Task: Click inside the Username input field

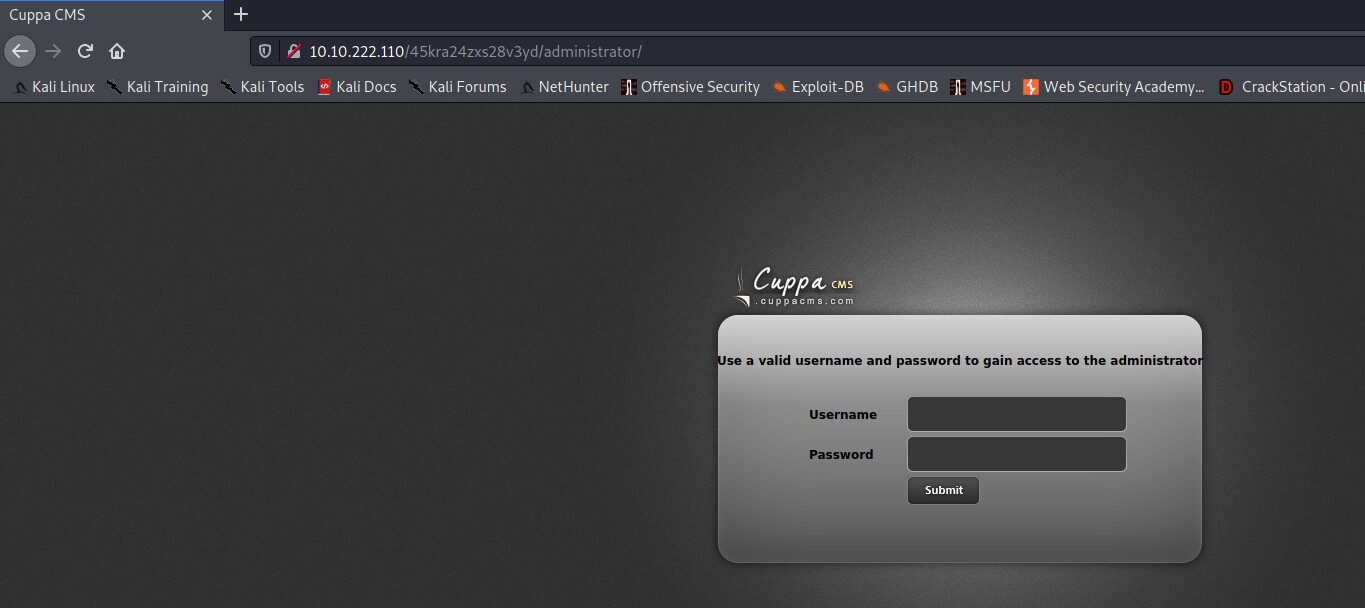Action: coord(1016,414)
